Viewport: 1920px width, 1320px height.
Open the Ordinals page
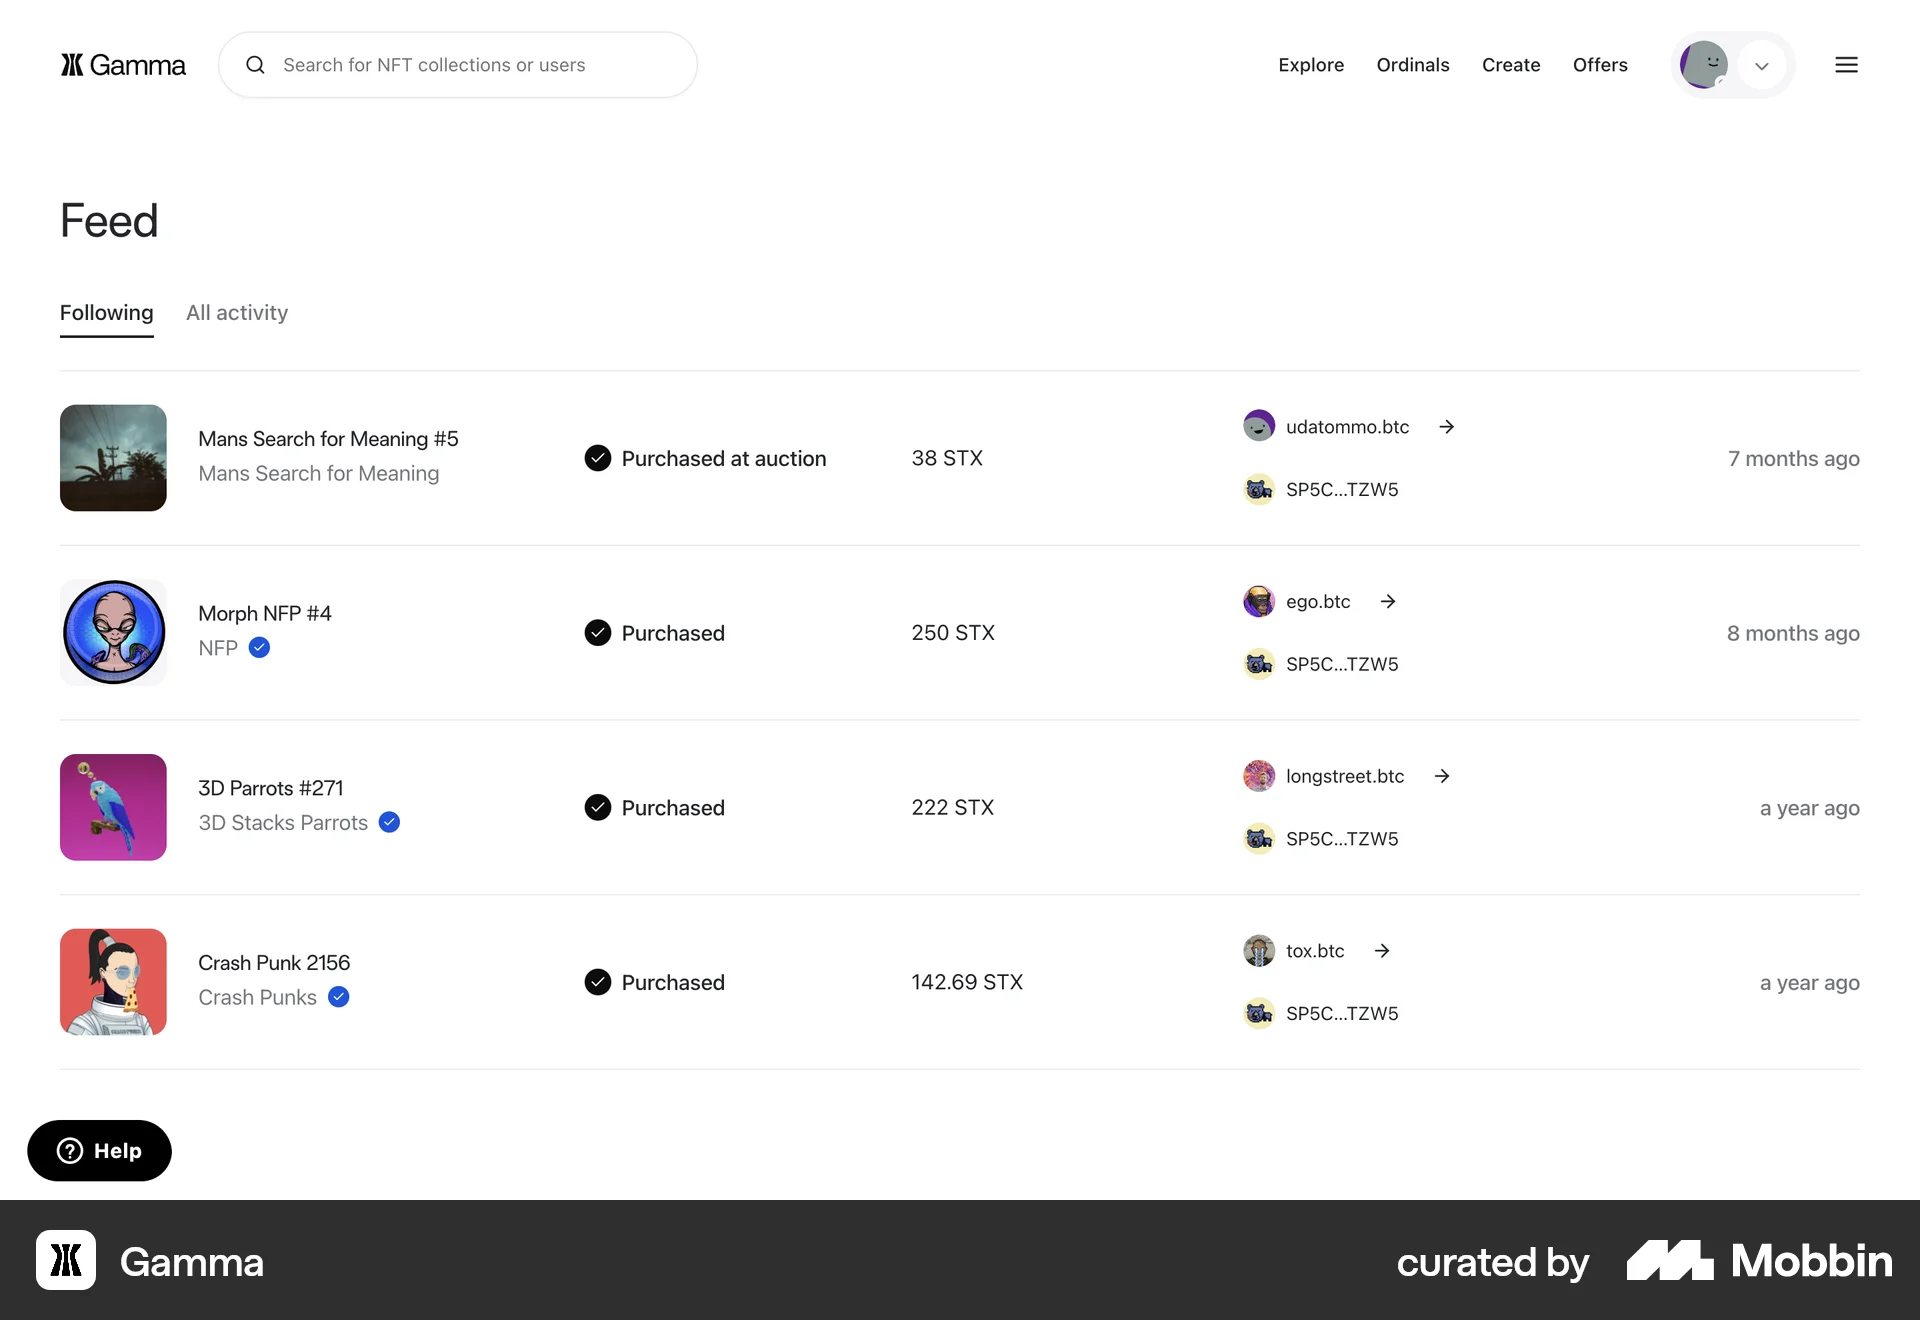(x=1412, y=64)
